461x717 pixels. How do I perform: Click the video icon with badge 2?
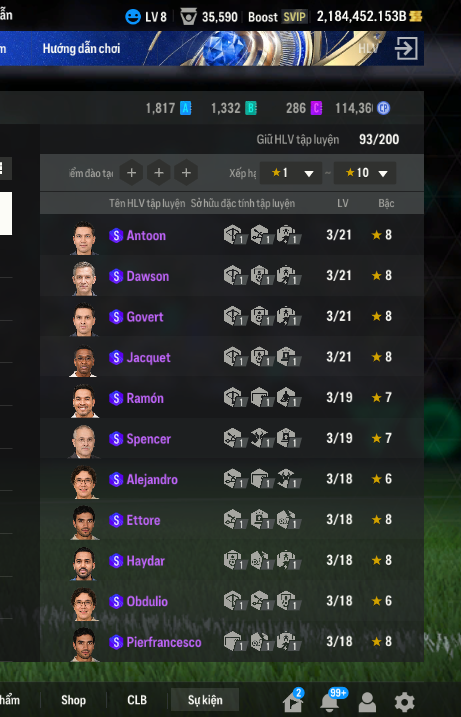(x=293, y=701)
